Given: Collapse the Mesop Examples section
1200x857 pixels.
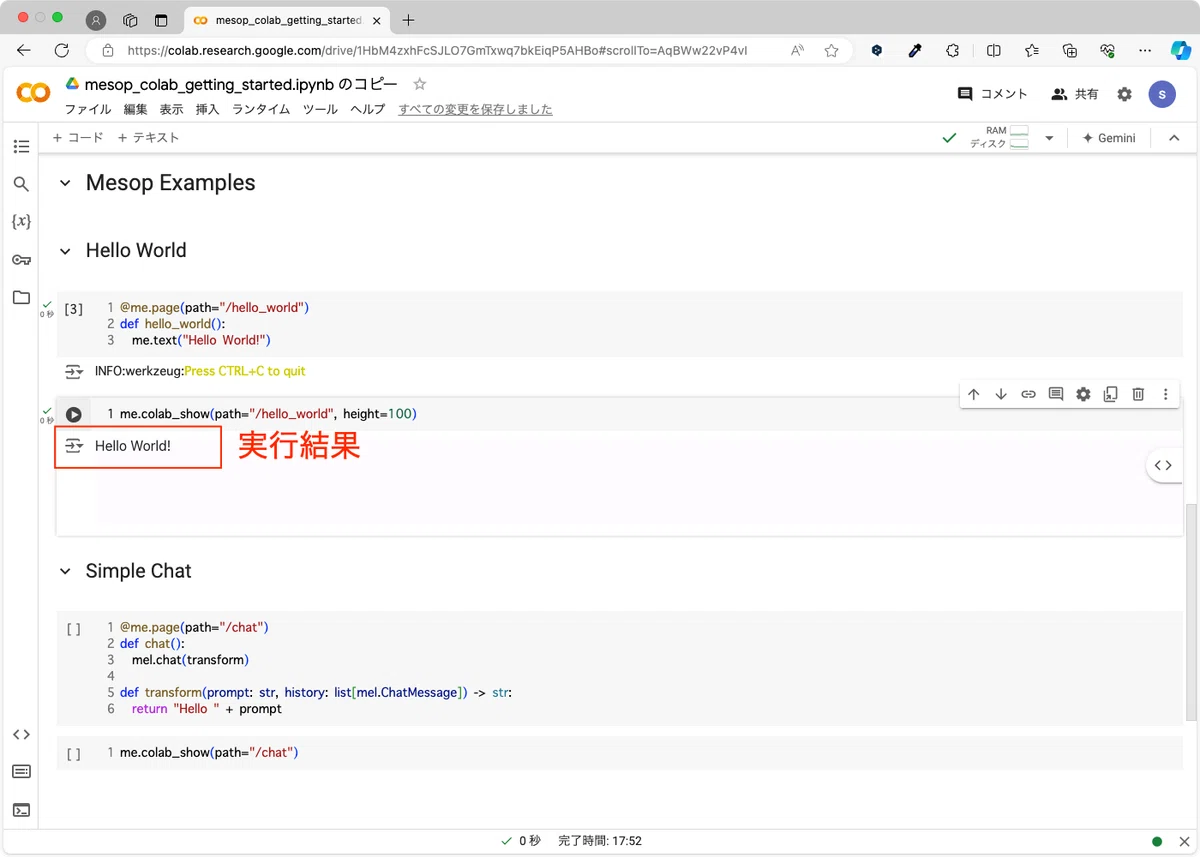Looking at the screenshot, I should [x=66, y=183].
